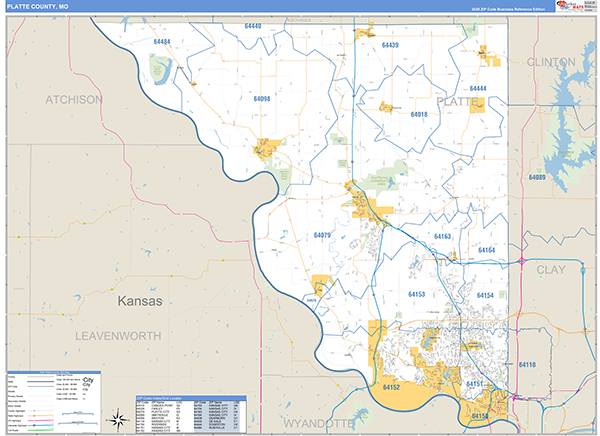The height and width of the screenshot is (436, 600).
Task: Click the Kansas state label
Action: 139,300
